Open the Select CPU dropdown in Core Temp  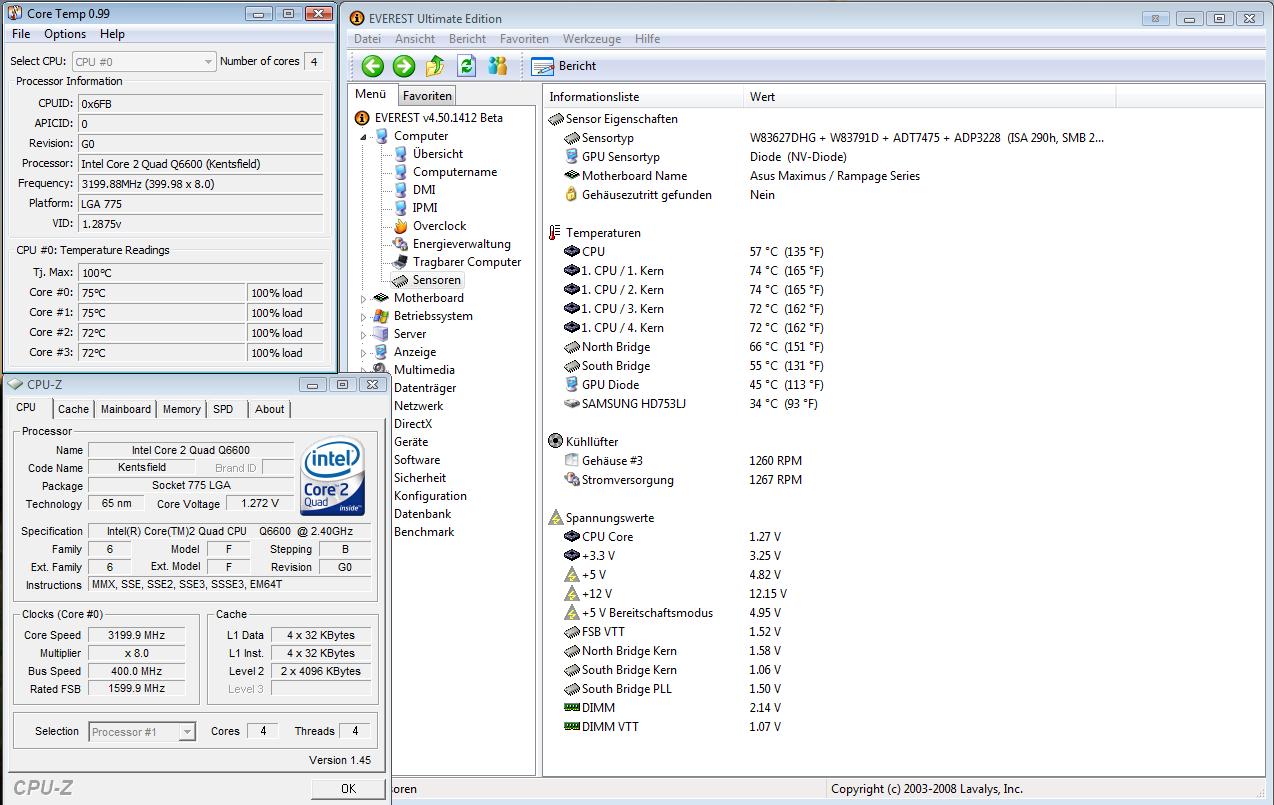click(143, 62)
